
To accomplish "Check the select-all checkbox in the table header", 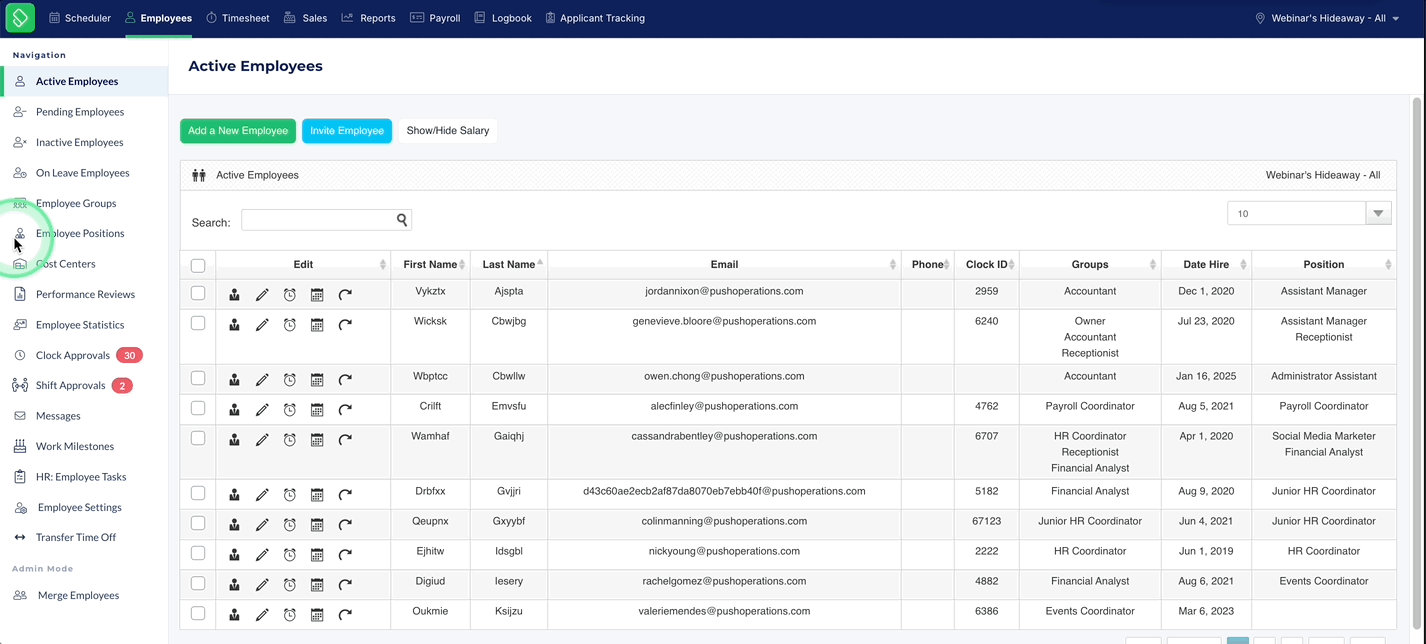I will 198,265.
